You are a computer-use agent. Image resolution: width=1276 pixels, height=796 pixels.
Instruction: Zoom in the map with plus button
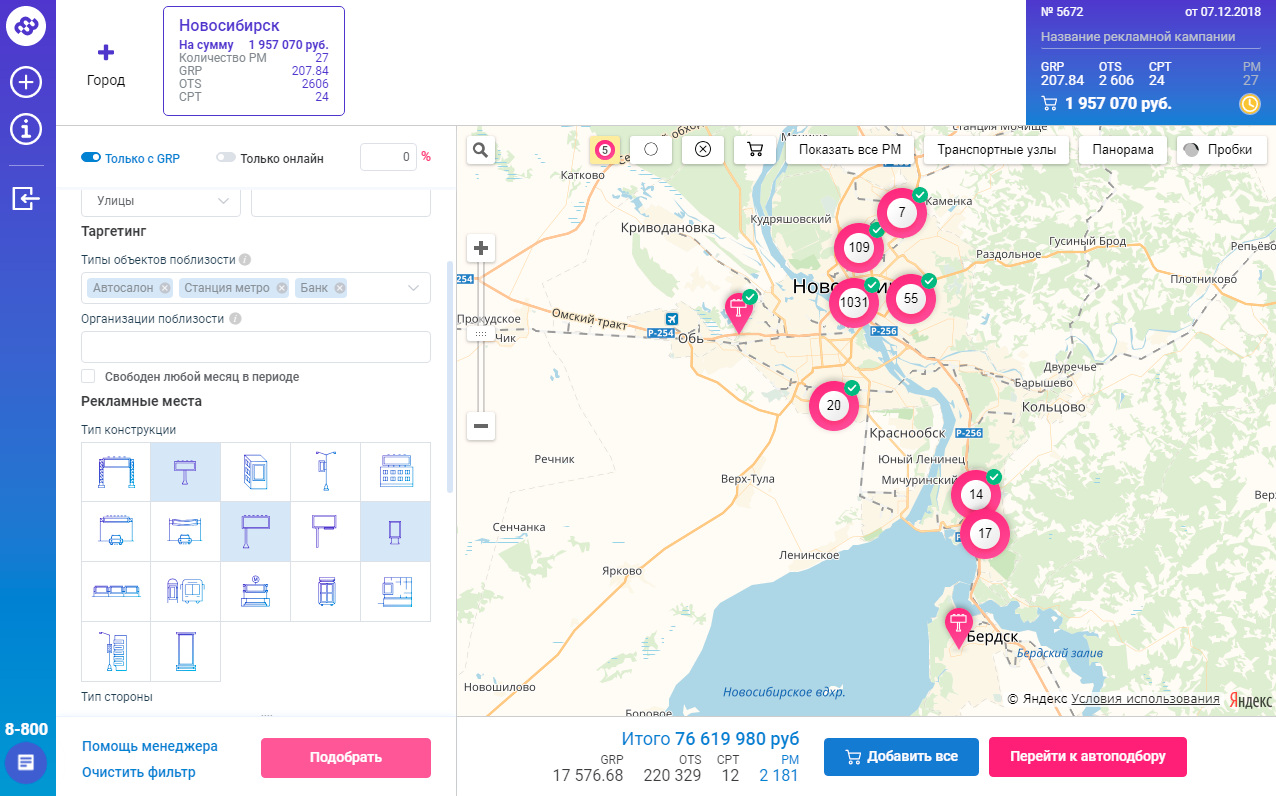tap(481, 248)
